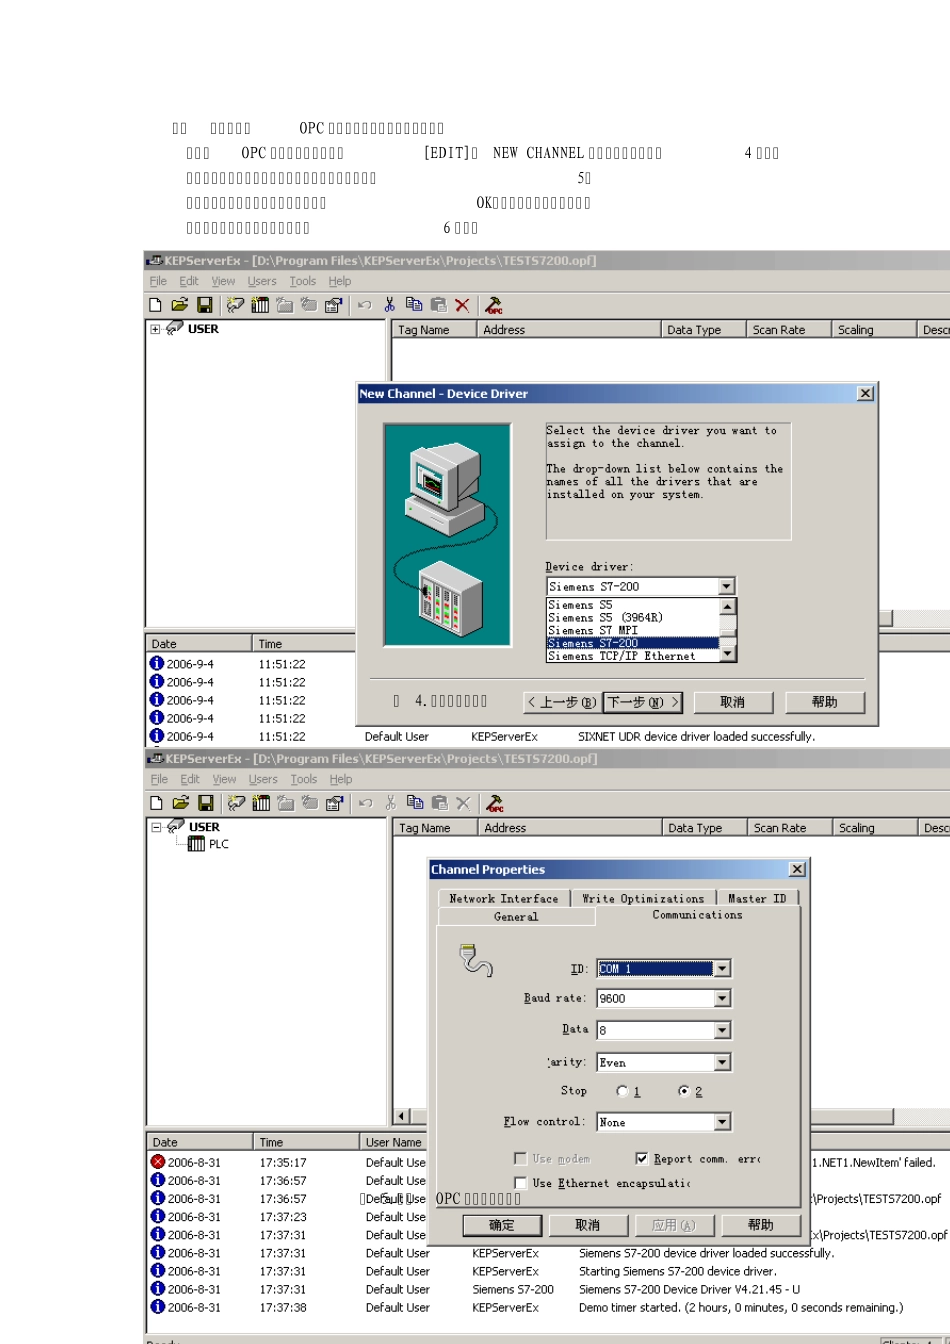This screenshot has height=1344, width=950.
Task: Select the PLC device icon in tree
Action: (197, 844)
